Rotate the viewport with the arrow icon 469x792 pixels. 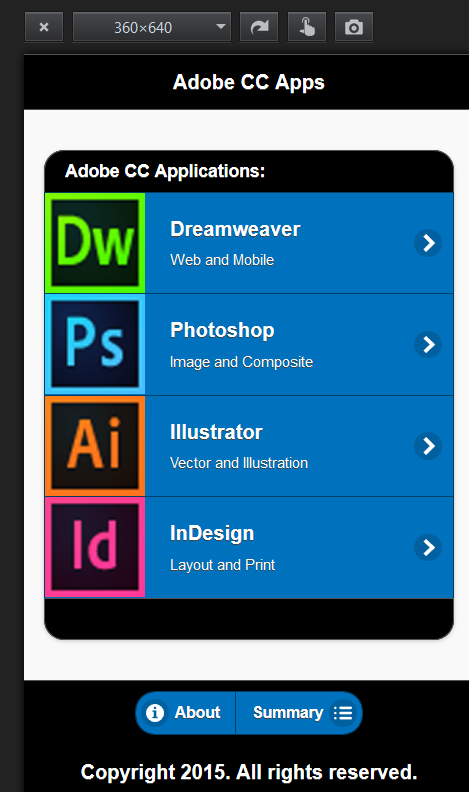[x=259, y=27]
